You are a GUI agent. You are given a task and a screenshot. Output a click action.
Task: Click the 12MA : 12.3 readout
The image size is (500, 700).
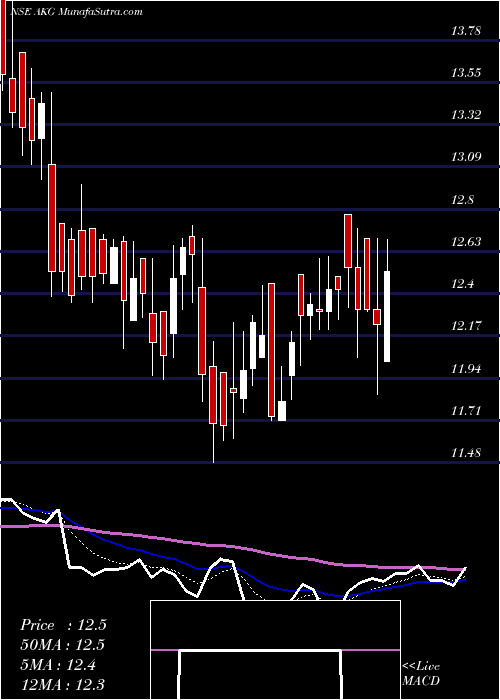(x=63, y=685)
